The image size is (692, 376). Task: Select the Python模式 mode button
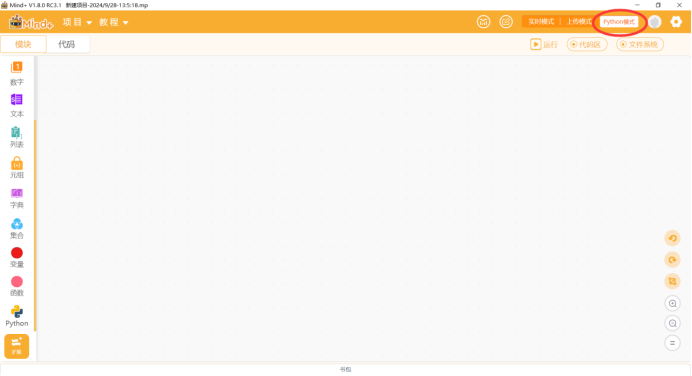tap(619, 22)
